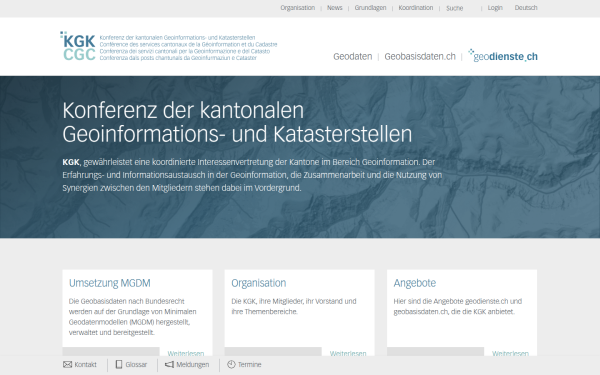Go to Geobasisdaten.ch navigation link
Image resolution: width=600 pixels, height=375 pixels.
[420, 57]
